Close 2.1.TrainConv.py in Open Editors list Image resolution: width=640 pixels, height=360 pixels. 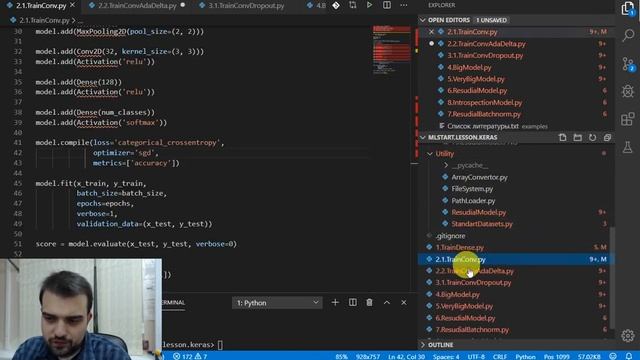click(x=431, y=32)
